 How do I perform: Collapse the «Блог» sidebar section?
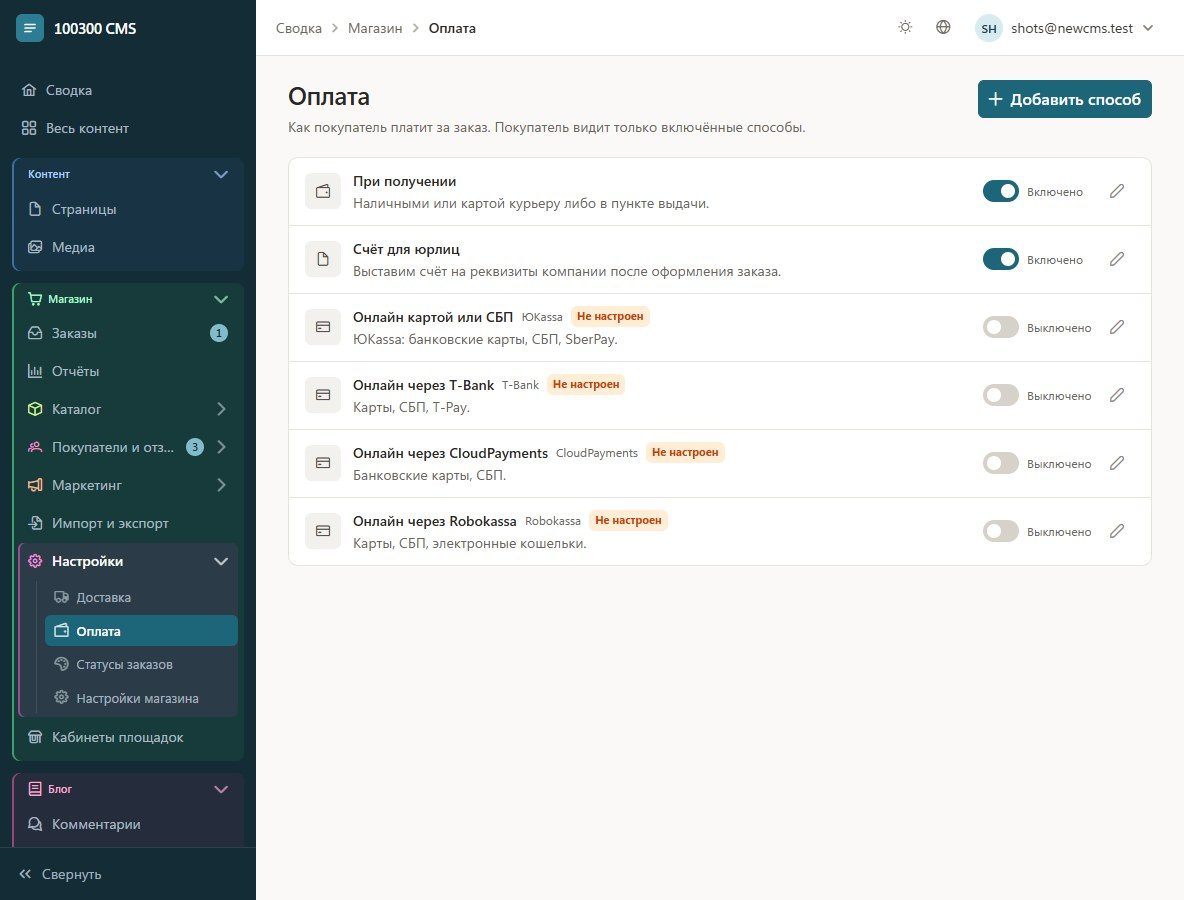click(x=220, y=790)
